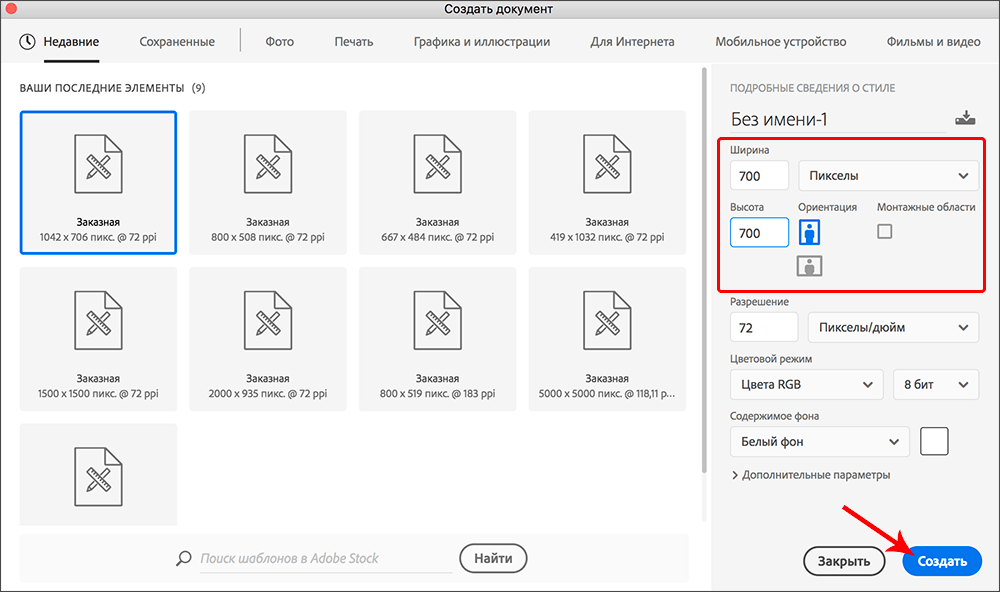Click the white background color swatch
Viewport: 1000px width, 592px height.
pyautogui.click(x=934, y=441)
